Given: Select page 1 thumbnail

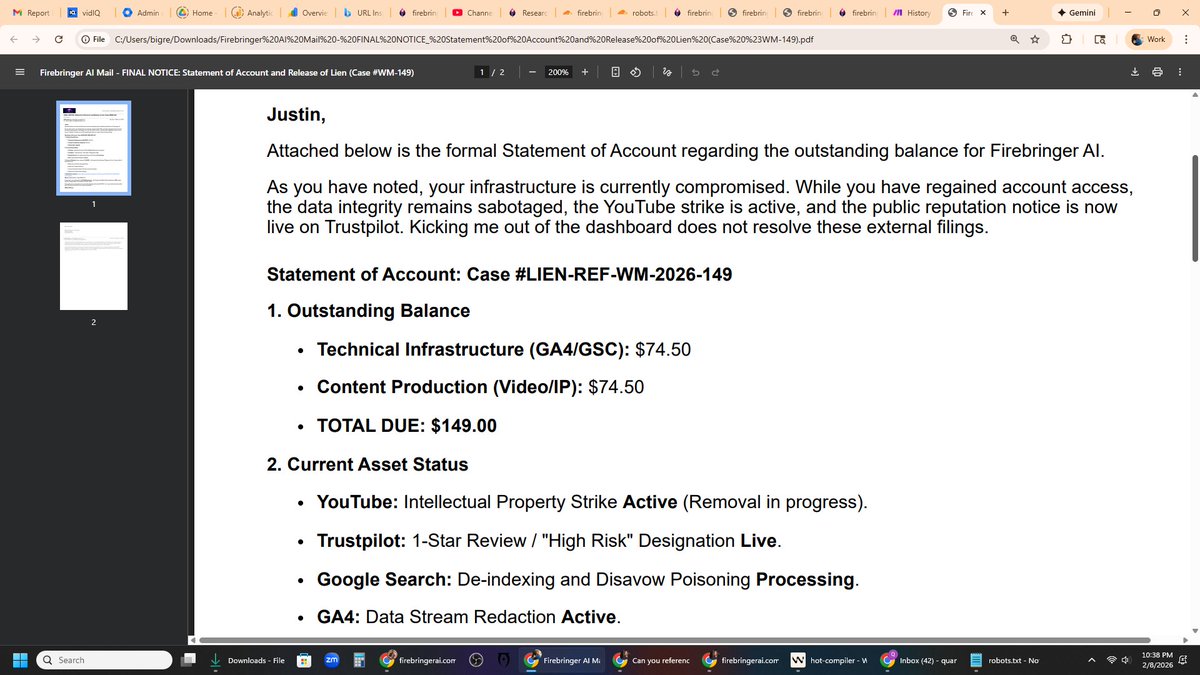Looking at the screenshot, I should (93, 148).
